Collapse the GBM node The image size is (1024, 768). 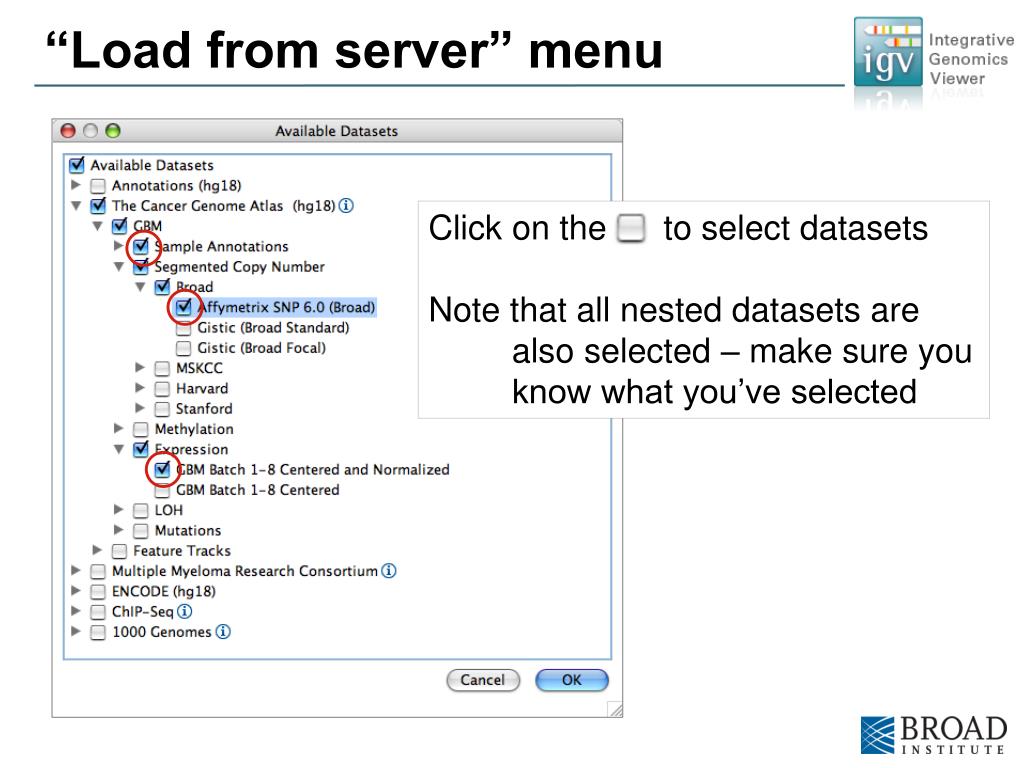click(97, 226)
